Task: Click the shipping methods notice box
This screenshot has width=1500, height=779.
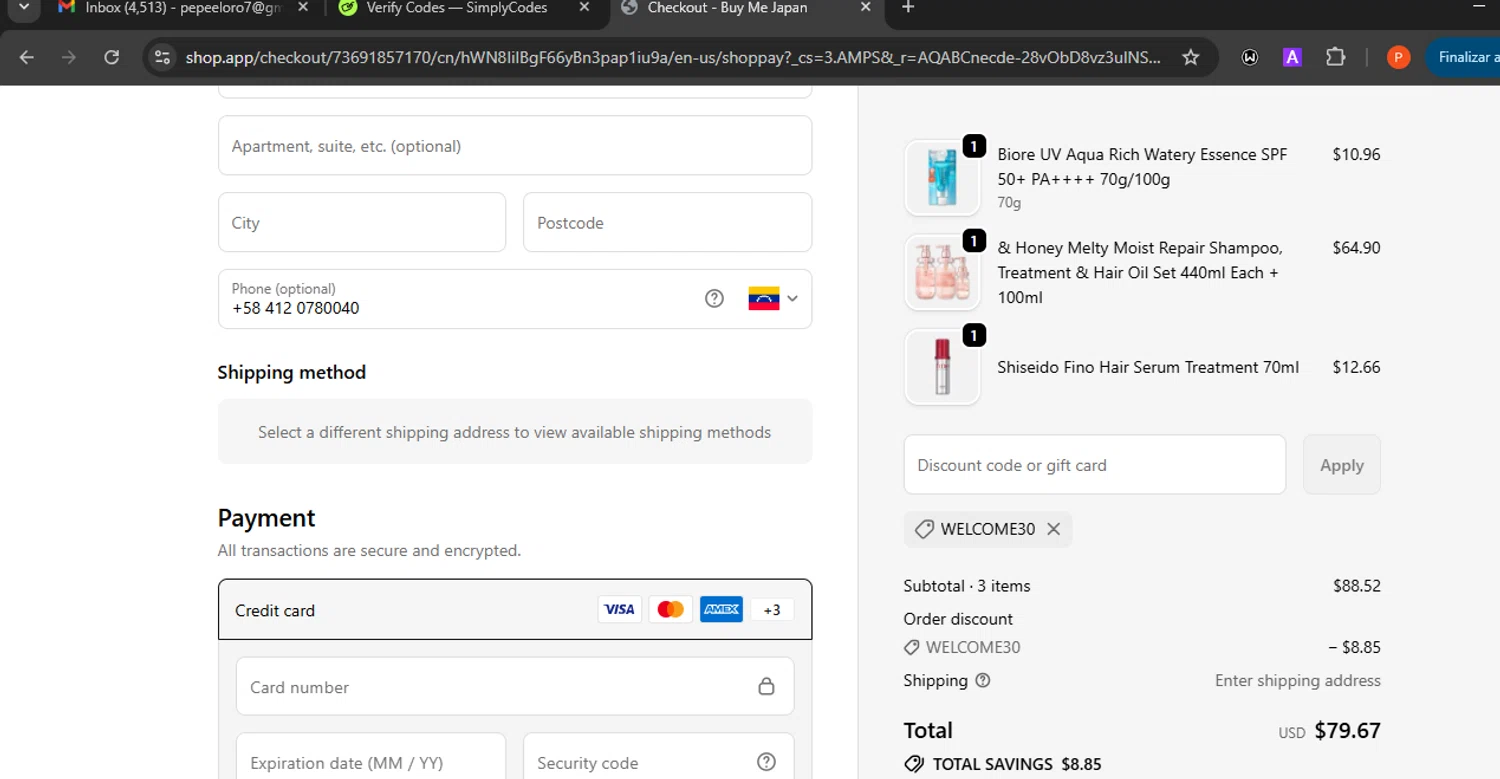Action: [515, 432]
